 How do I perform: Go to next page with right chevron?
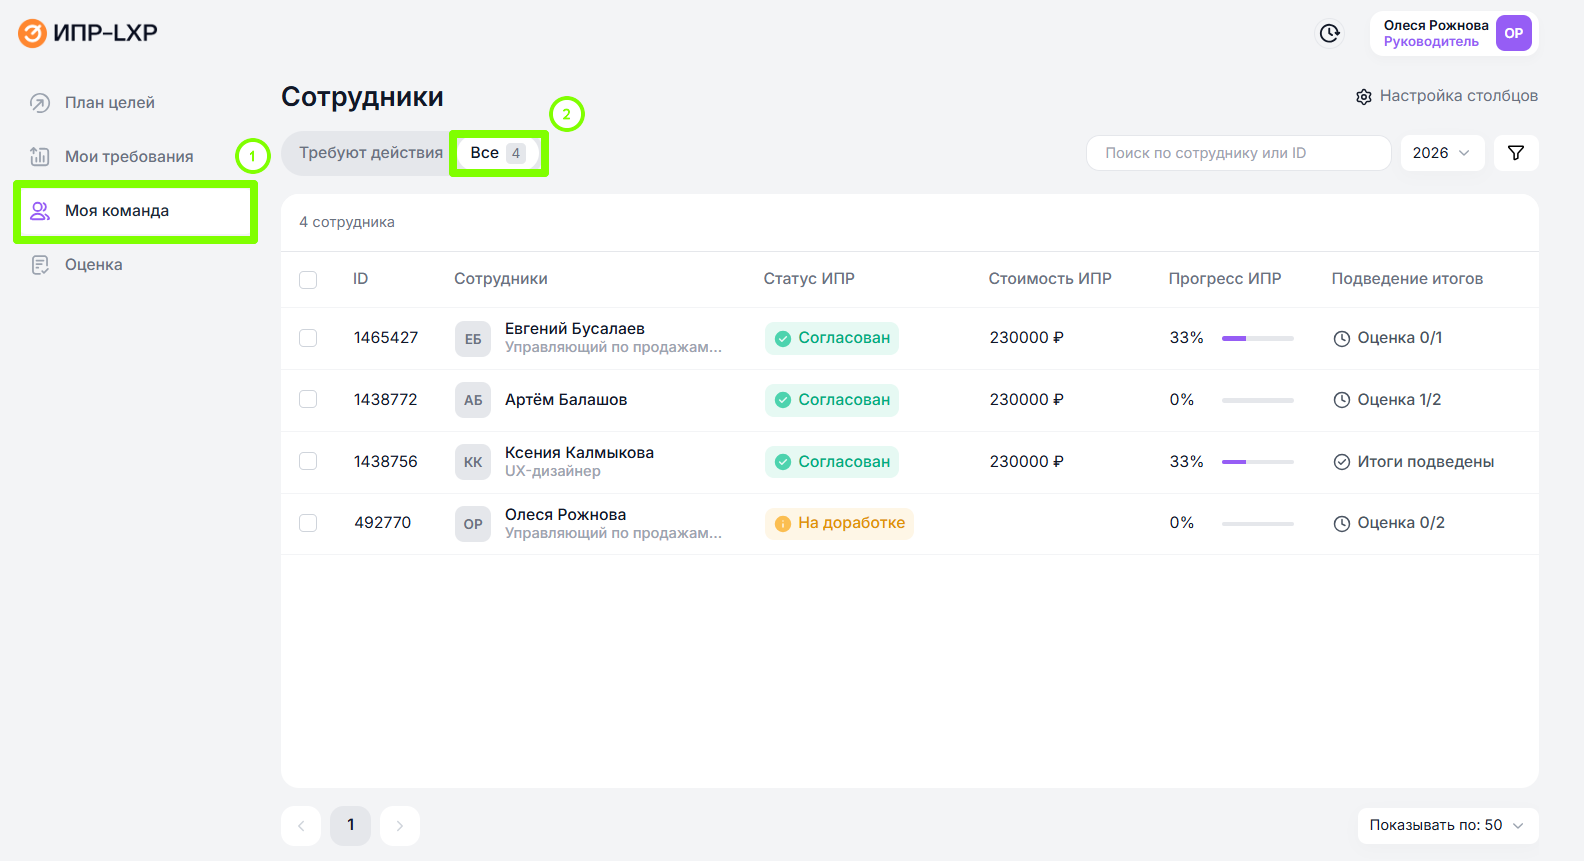tap(399, 826)
